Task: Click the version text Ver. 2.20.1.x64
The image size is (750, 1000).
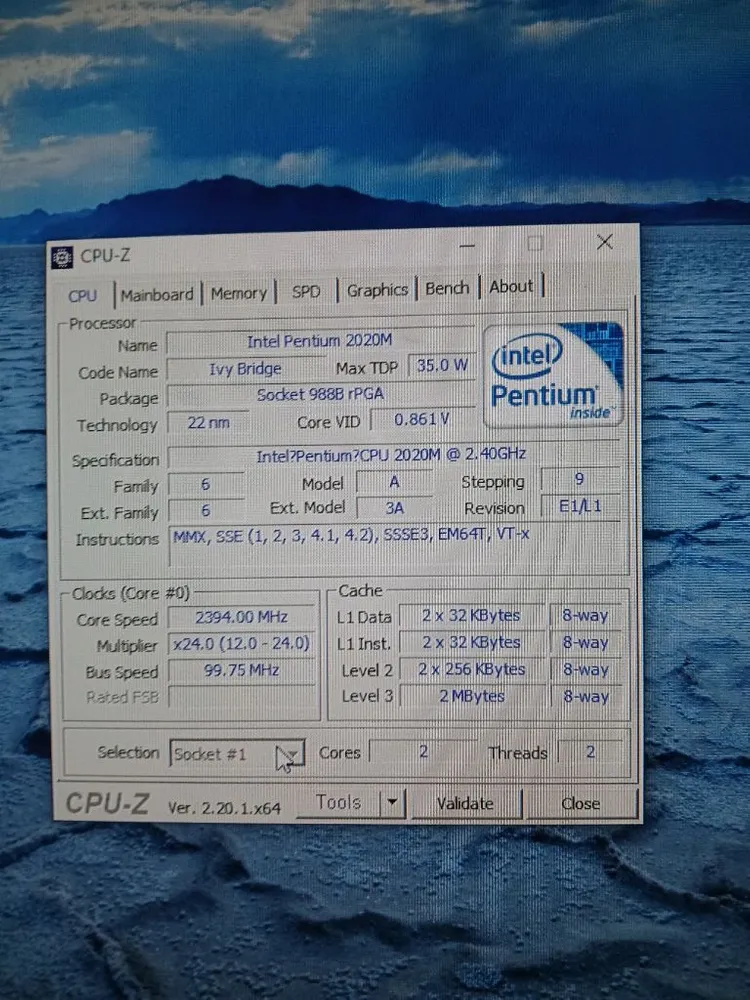Action: (224, 808)
